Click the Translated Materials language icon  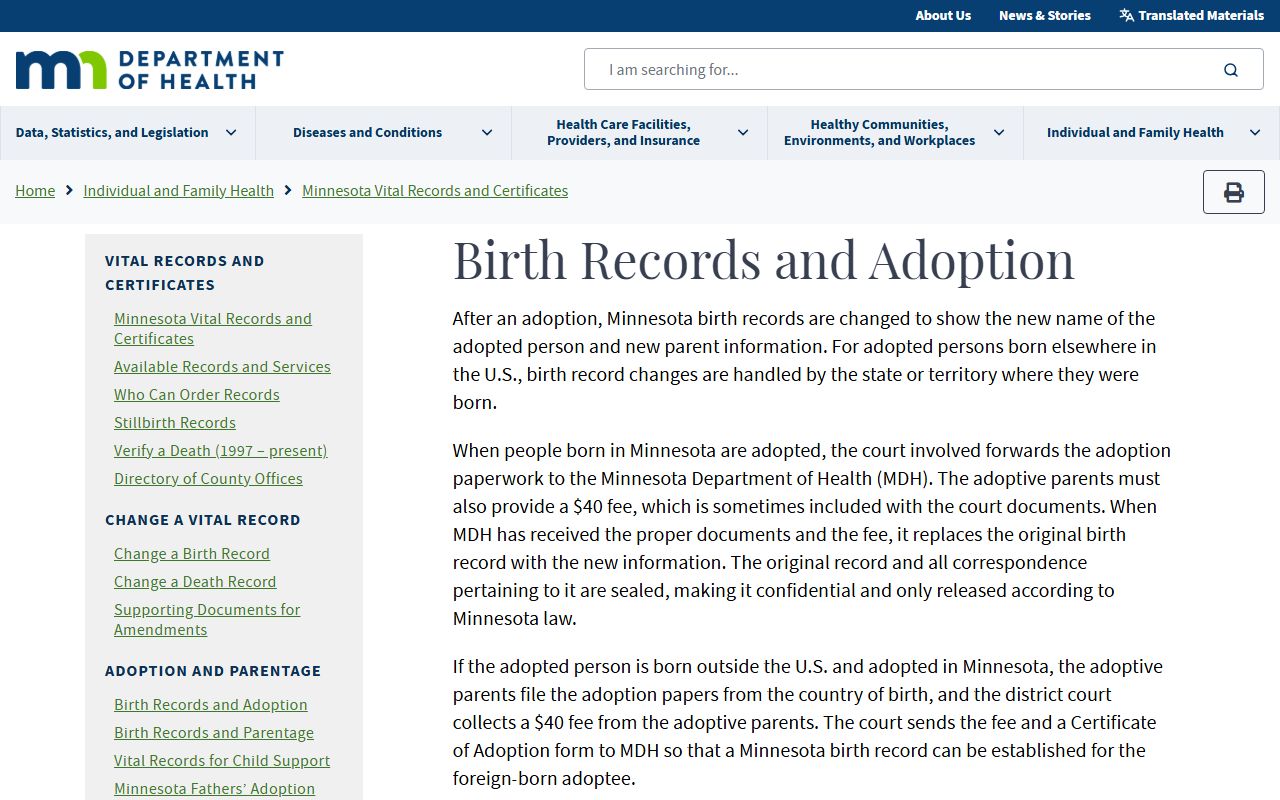[1126, 15]
